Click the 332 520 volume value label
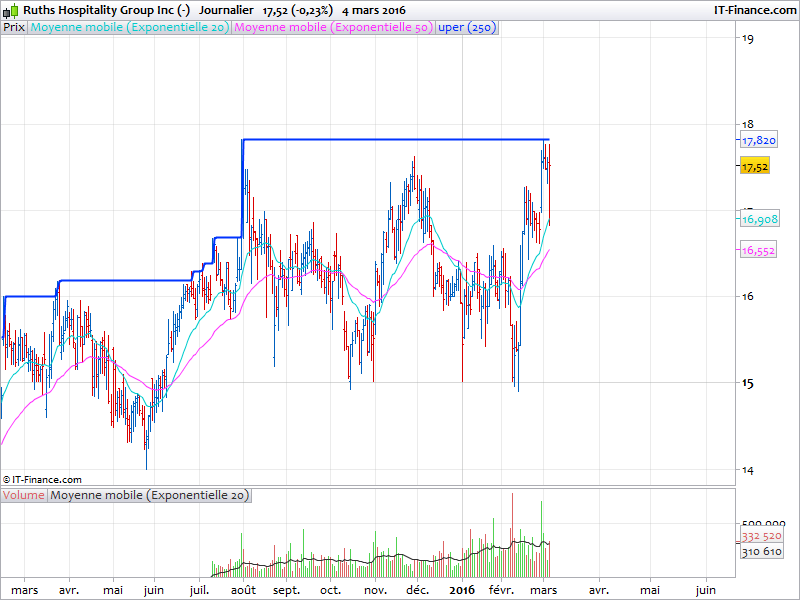 point(761,536)
